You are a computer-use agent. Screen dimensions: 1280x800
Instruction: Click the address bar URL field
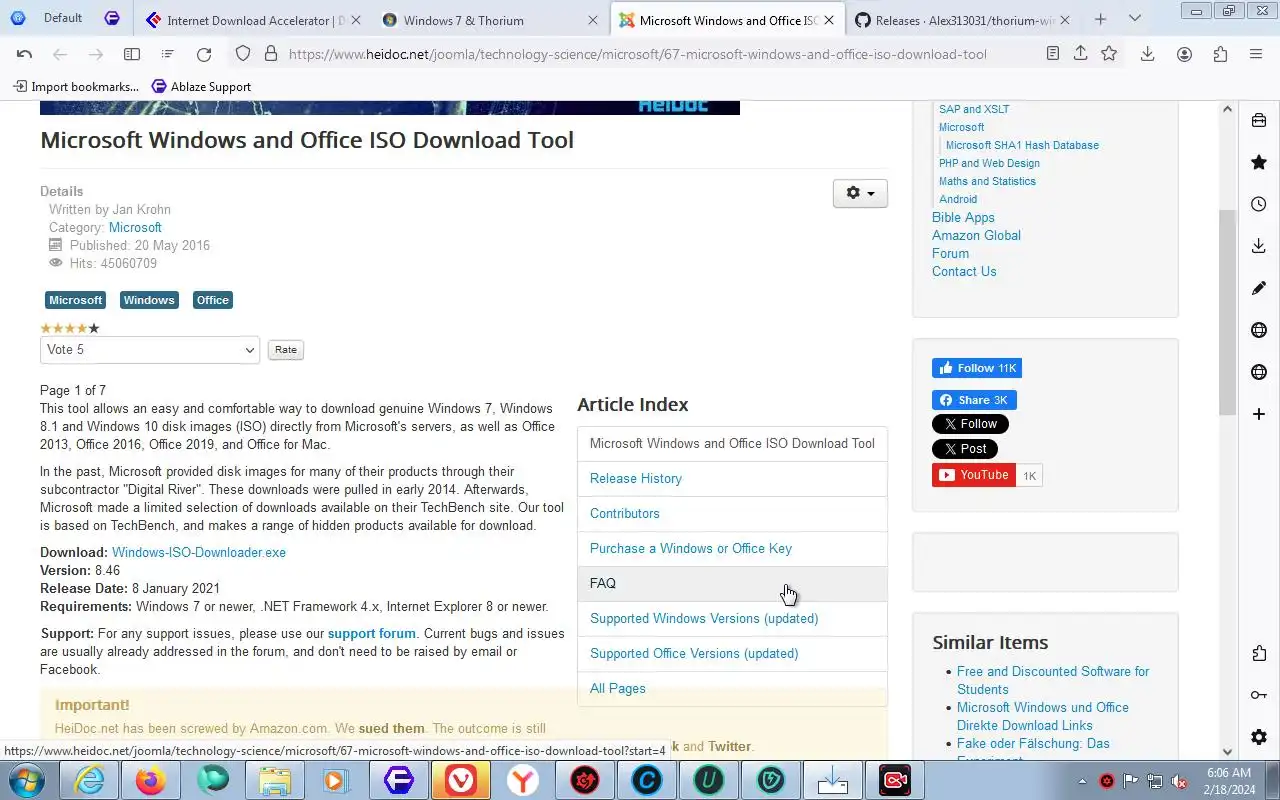[637, 54]
